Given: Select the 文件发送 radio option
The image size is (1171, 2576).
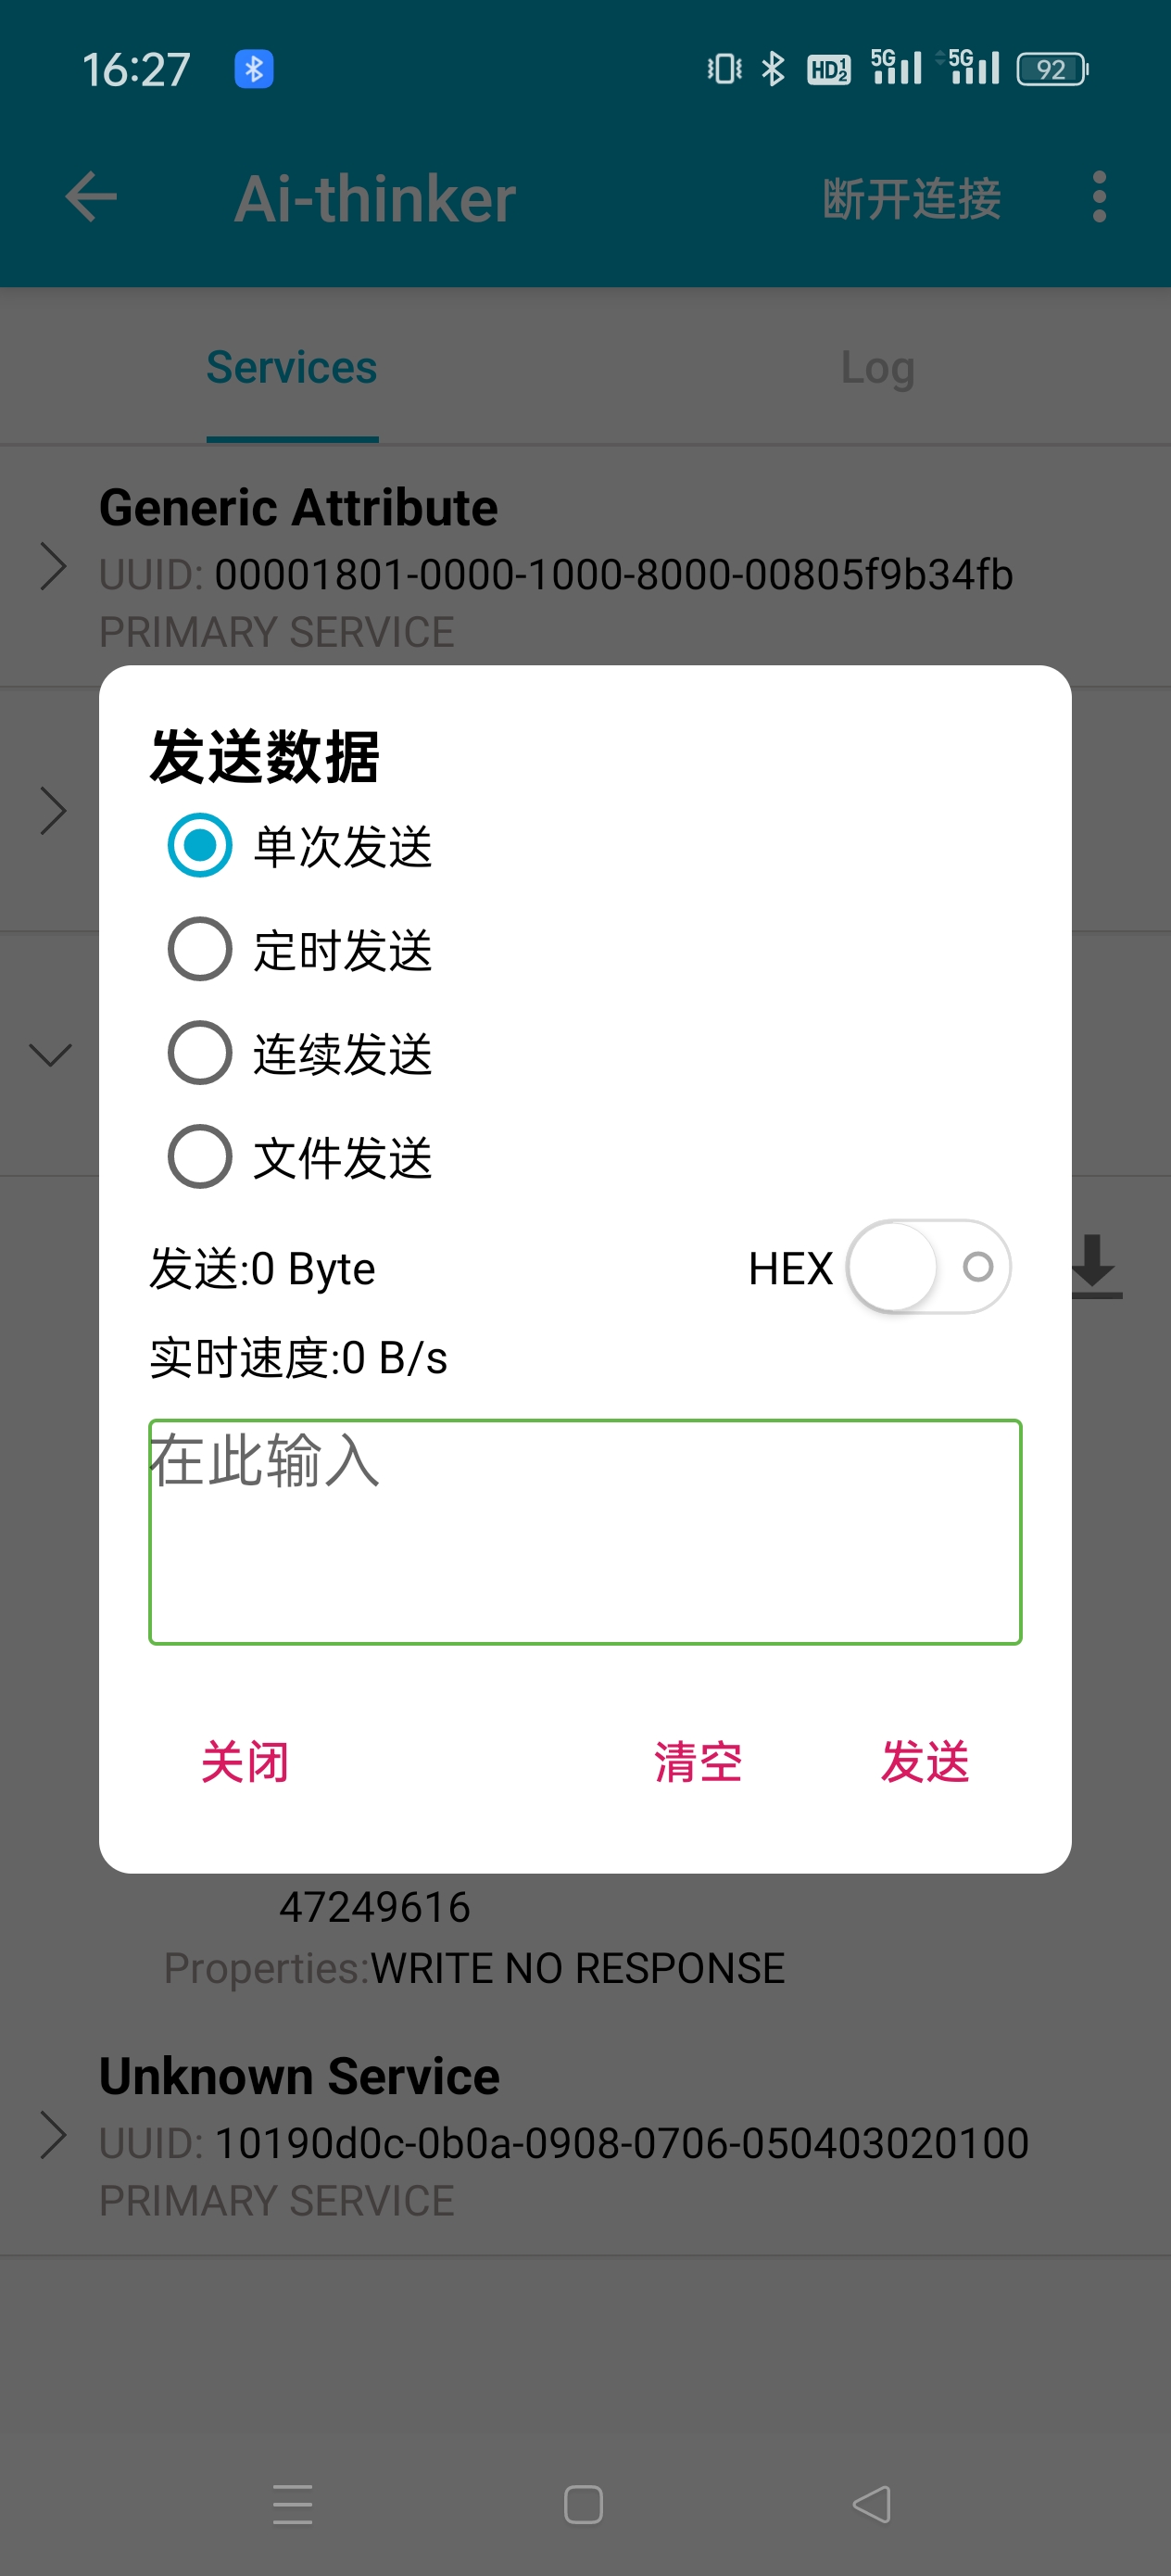Looking at the screenshot, I should coord(300,1157).
